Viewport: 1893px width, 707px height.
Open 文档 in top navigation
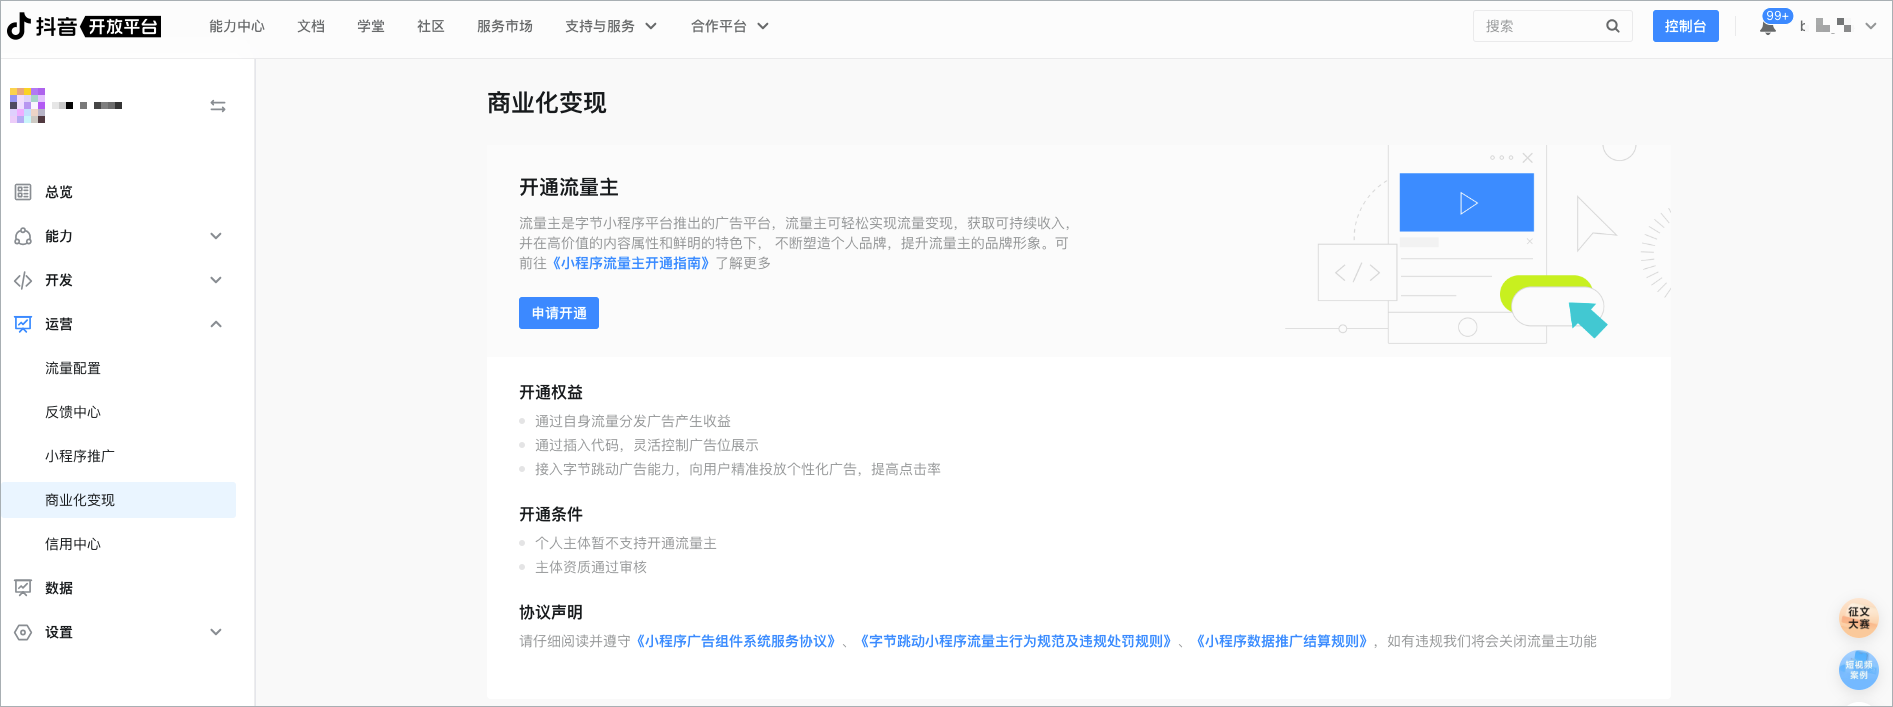311,26
